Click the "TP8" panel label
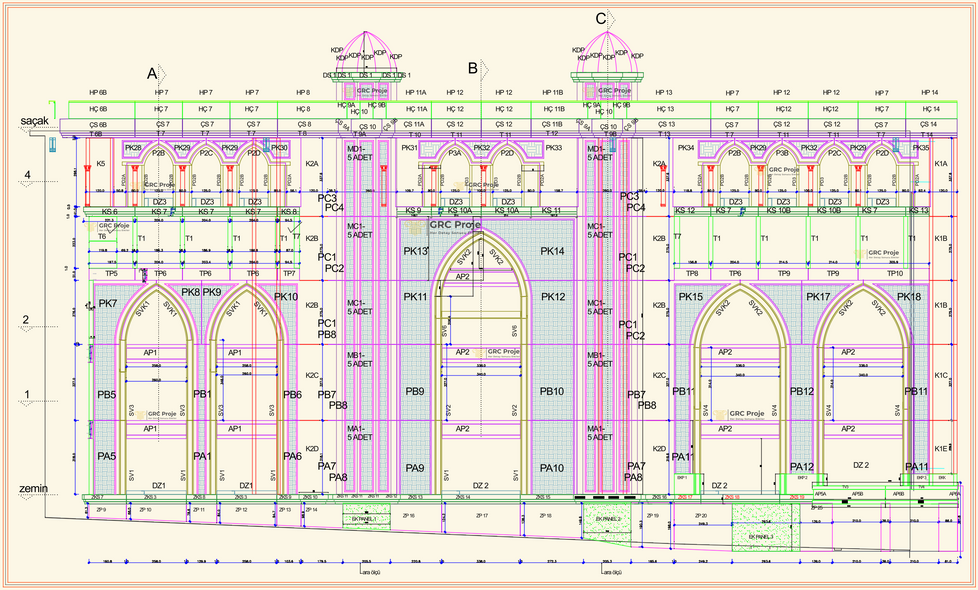This screenshot has height=590, width=978. 692,274
